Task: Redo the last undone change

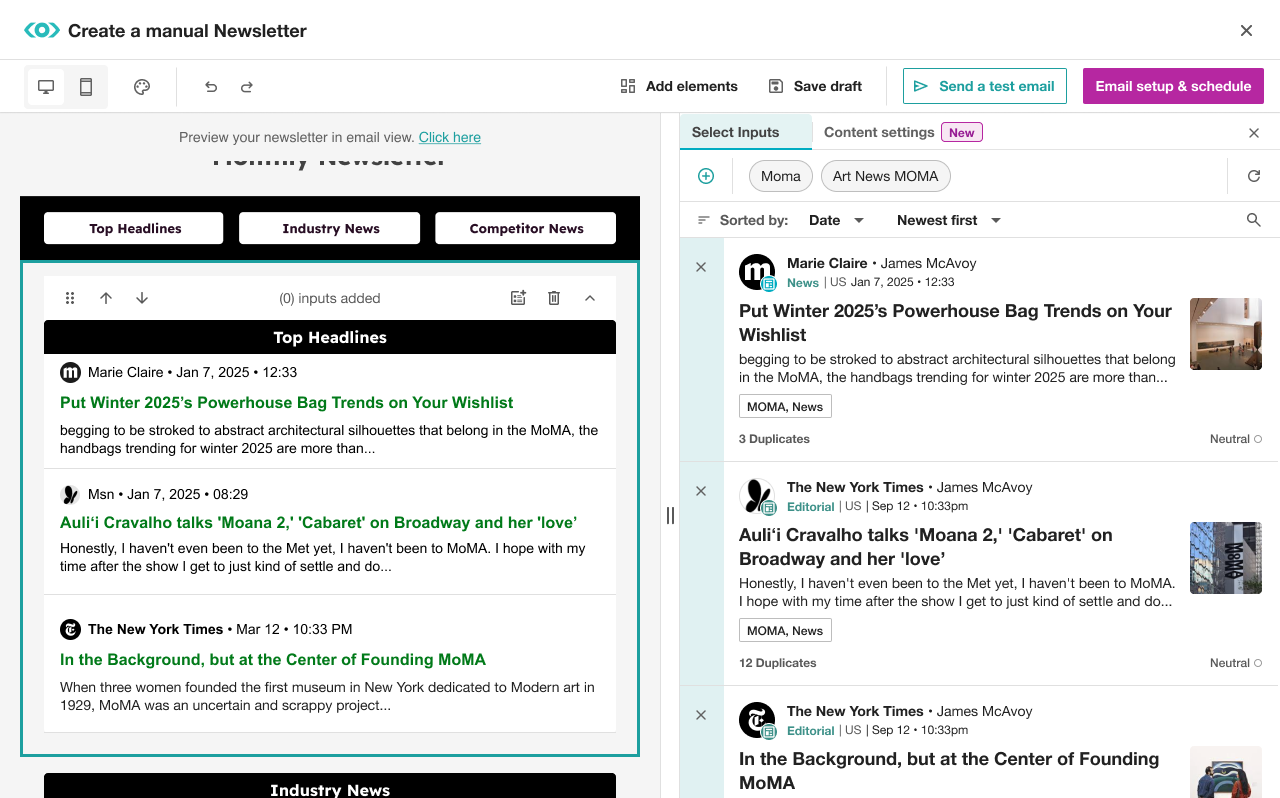Action: [x=246, y=87]
